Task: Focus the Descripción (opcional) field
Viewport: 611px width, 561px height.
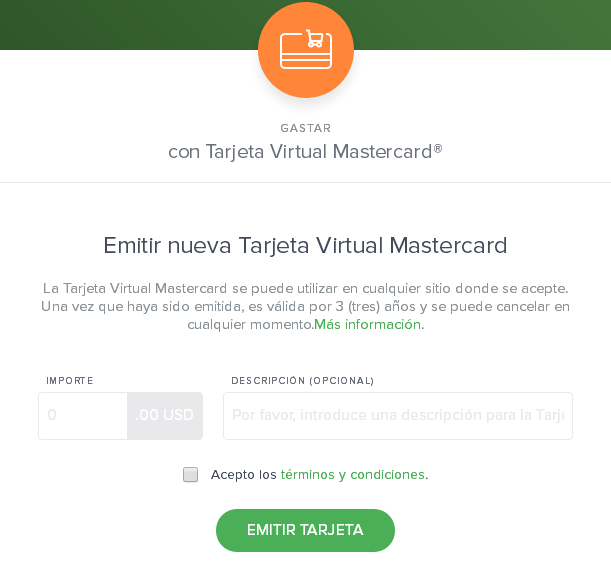Action: (398, 416)
